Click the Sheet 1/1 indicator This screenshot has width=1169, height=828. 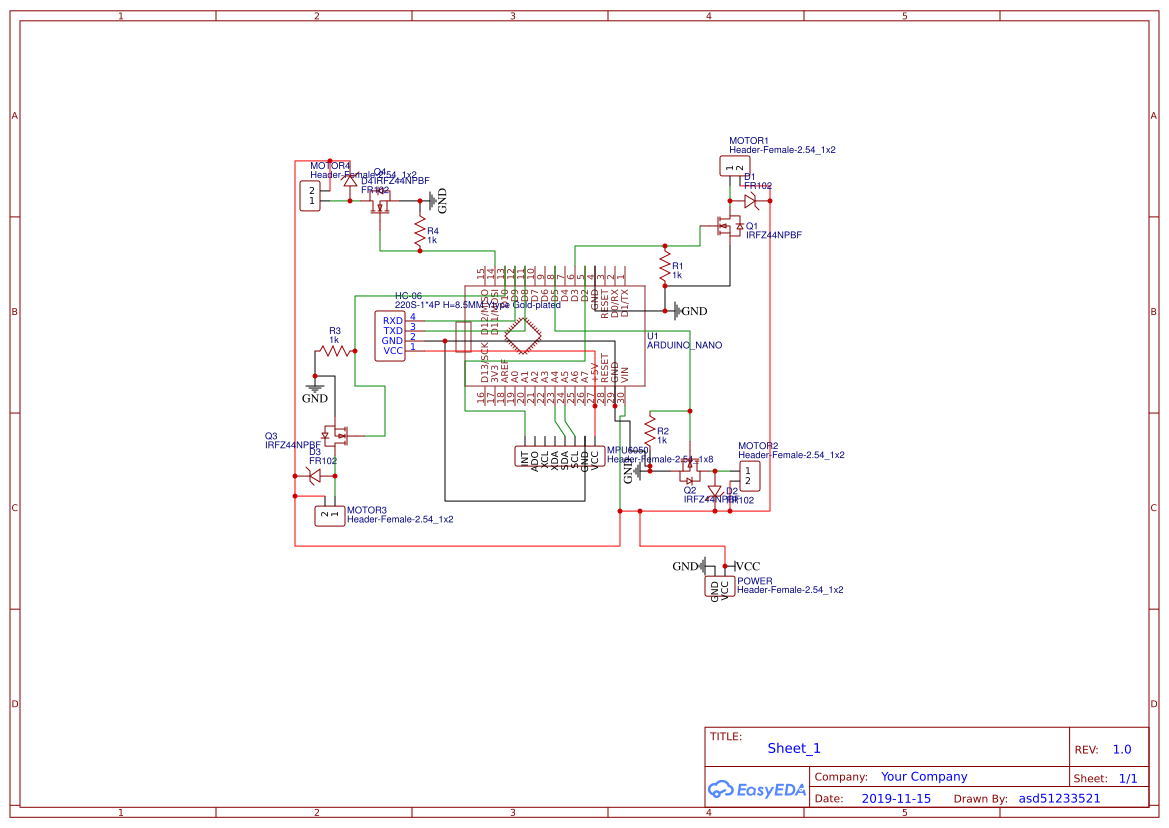pyautogui.click(x=1130, y=777)
